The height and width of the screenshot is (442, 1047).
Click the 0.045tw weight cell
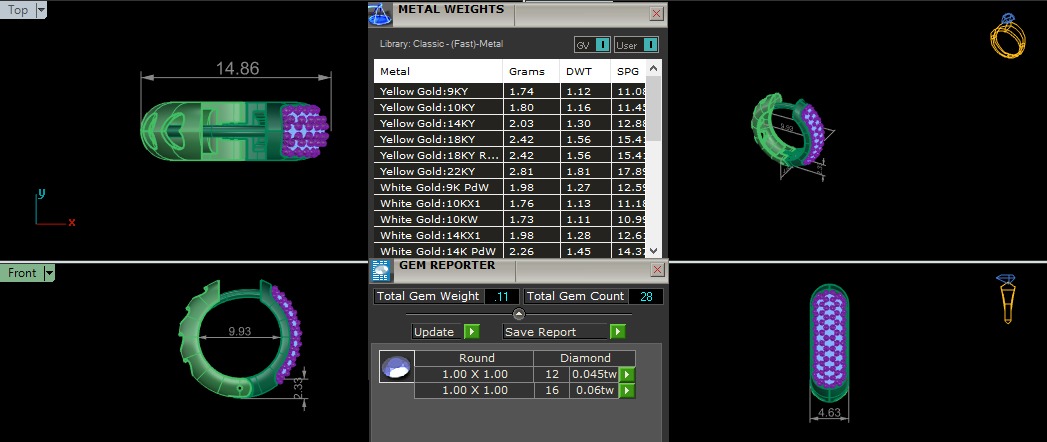594,375
